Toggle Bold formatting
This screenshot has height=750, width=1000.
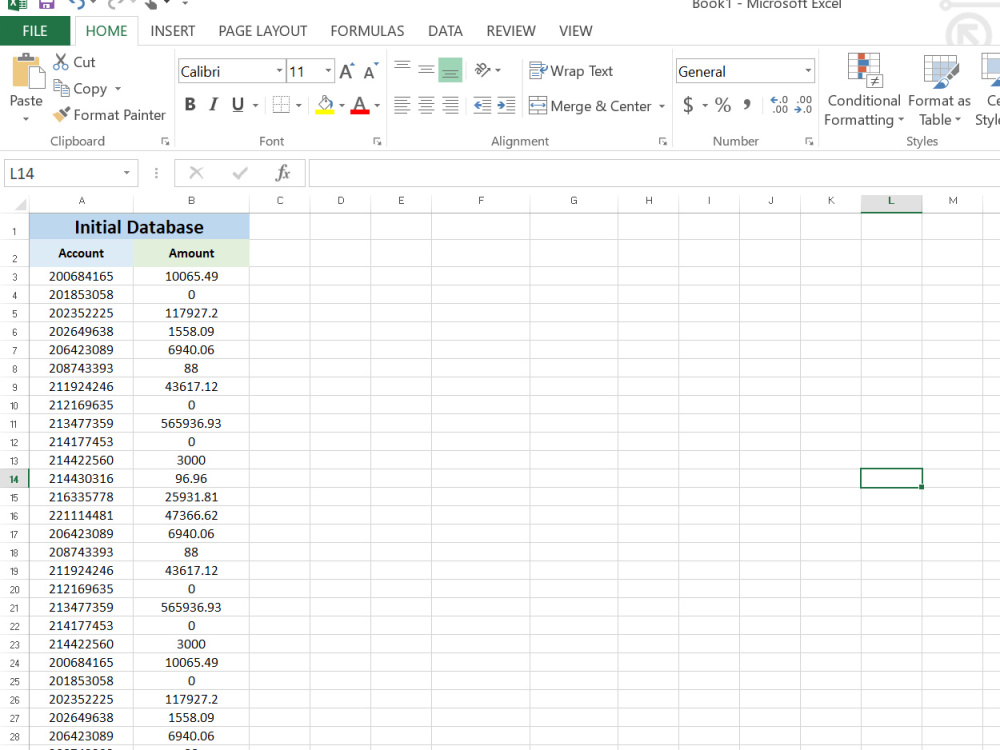click(189, 105)
